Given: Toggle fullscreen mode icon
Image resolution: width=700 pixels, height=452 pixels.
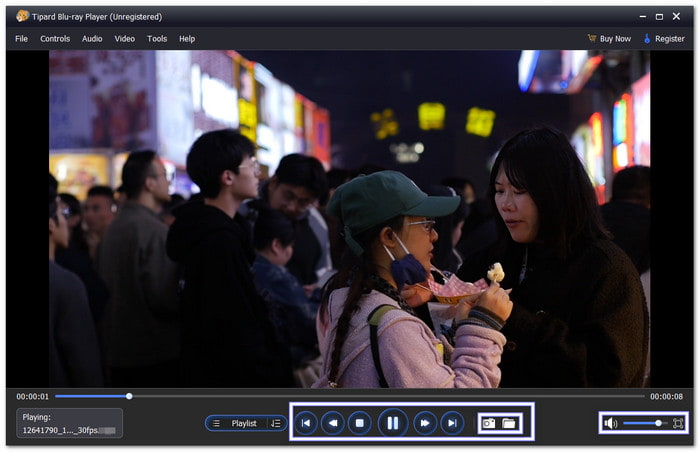Looking at the screenshot, I should click(678, 423).
